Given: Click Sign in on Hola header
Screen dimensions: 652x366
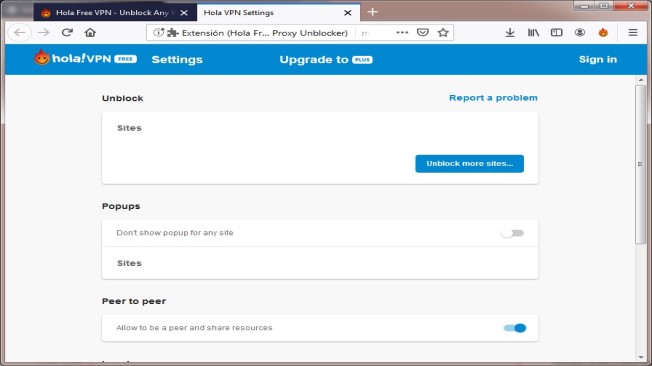Looking at the screenshot, I should point(598,59).
